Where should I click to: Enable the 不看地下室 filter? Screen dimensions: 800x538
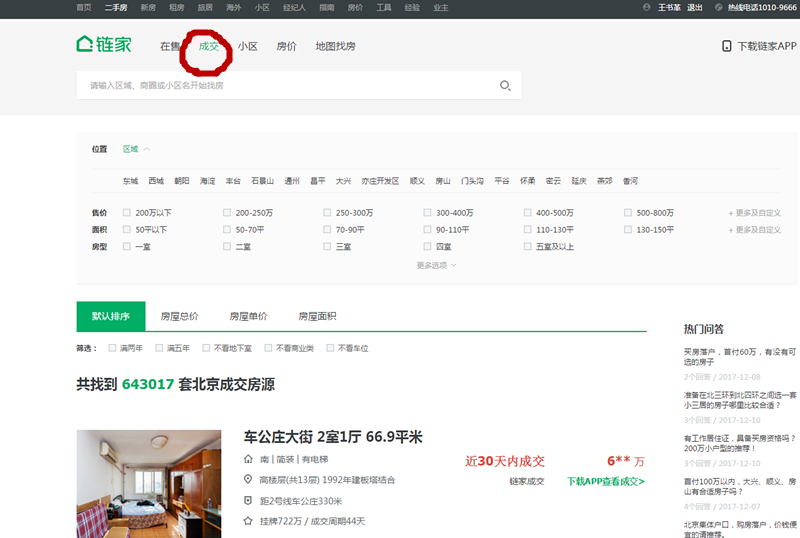tap(206, 348)
